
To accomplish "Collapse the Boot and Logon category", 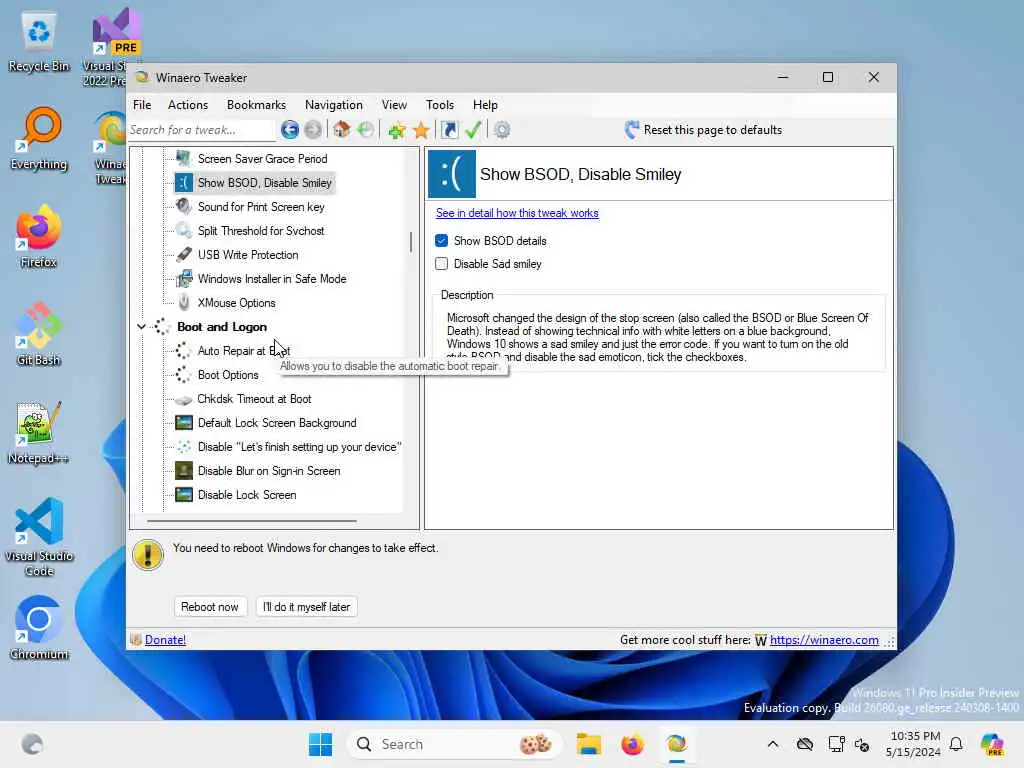I will click(x=141, y=327).
